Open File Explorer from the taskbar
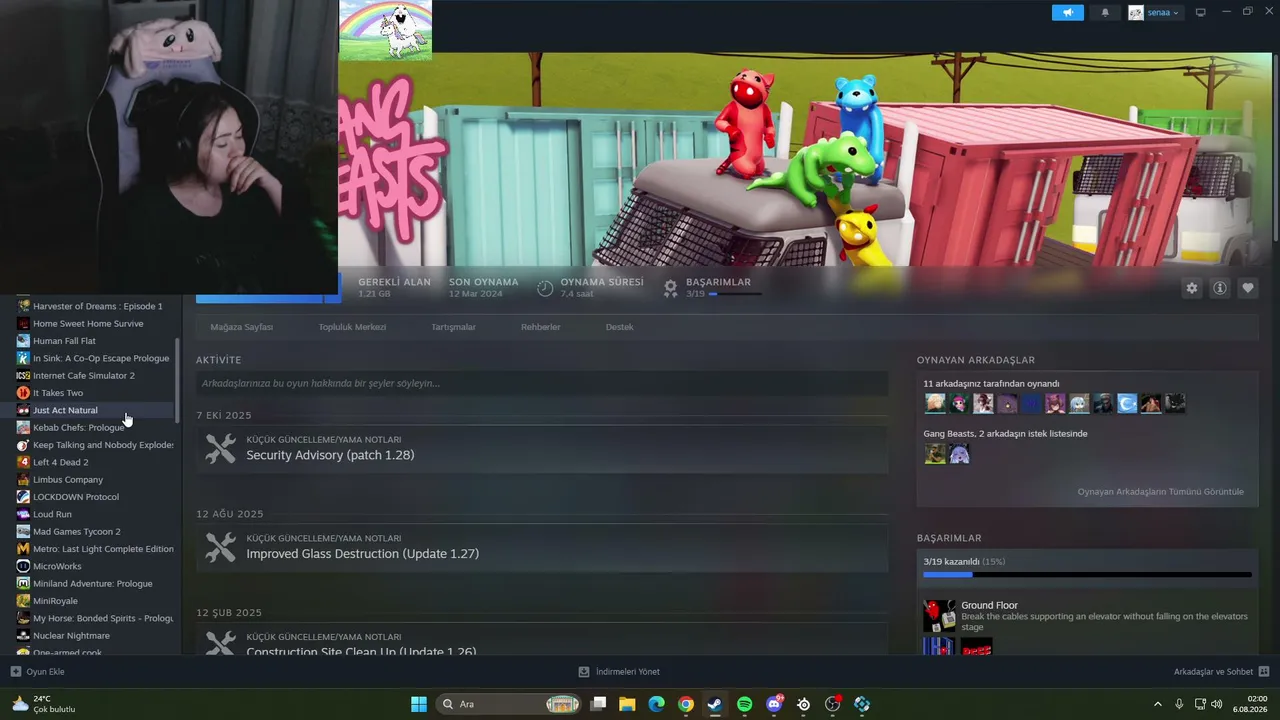Viewport: 1280px width, 720px height. pos(627,704)
